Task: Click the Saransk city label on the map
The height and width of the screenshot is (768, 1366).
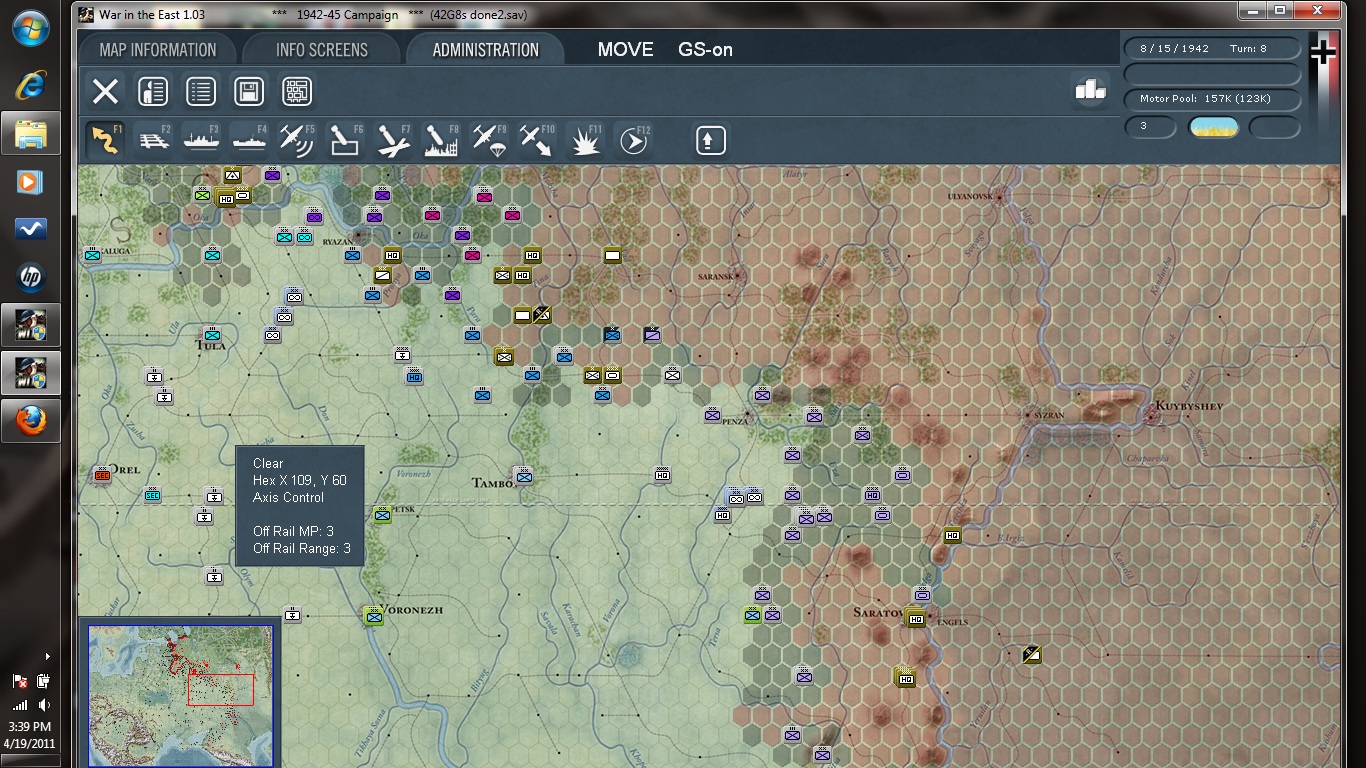Action: (717, 275)
